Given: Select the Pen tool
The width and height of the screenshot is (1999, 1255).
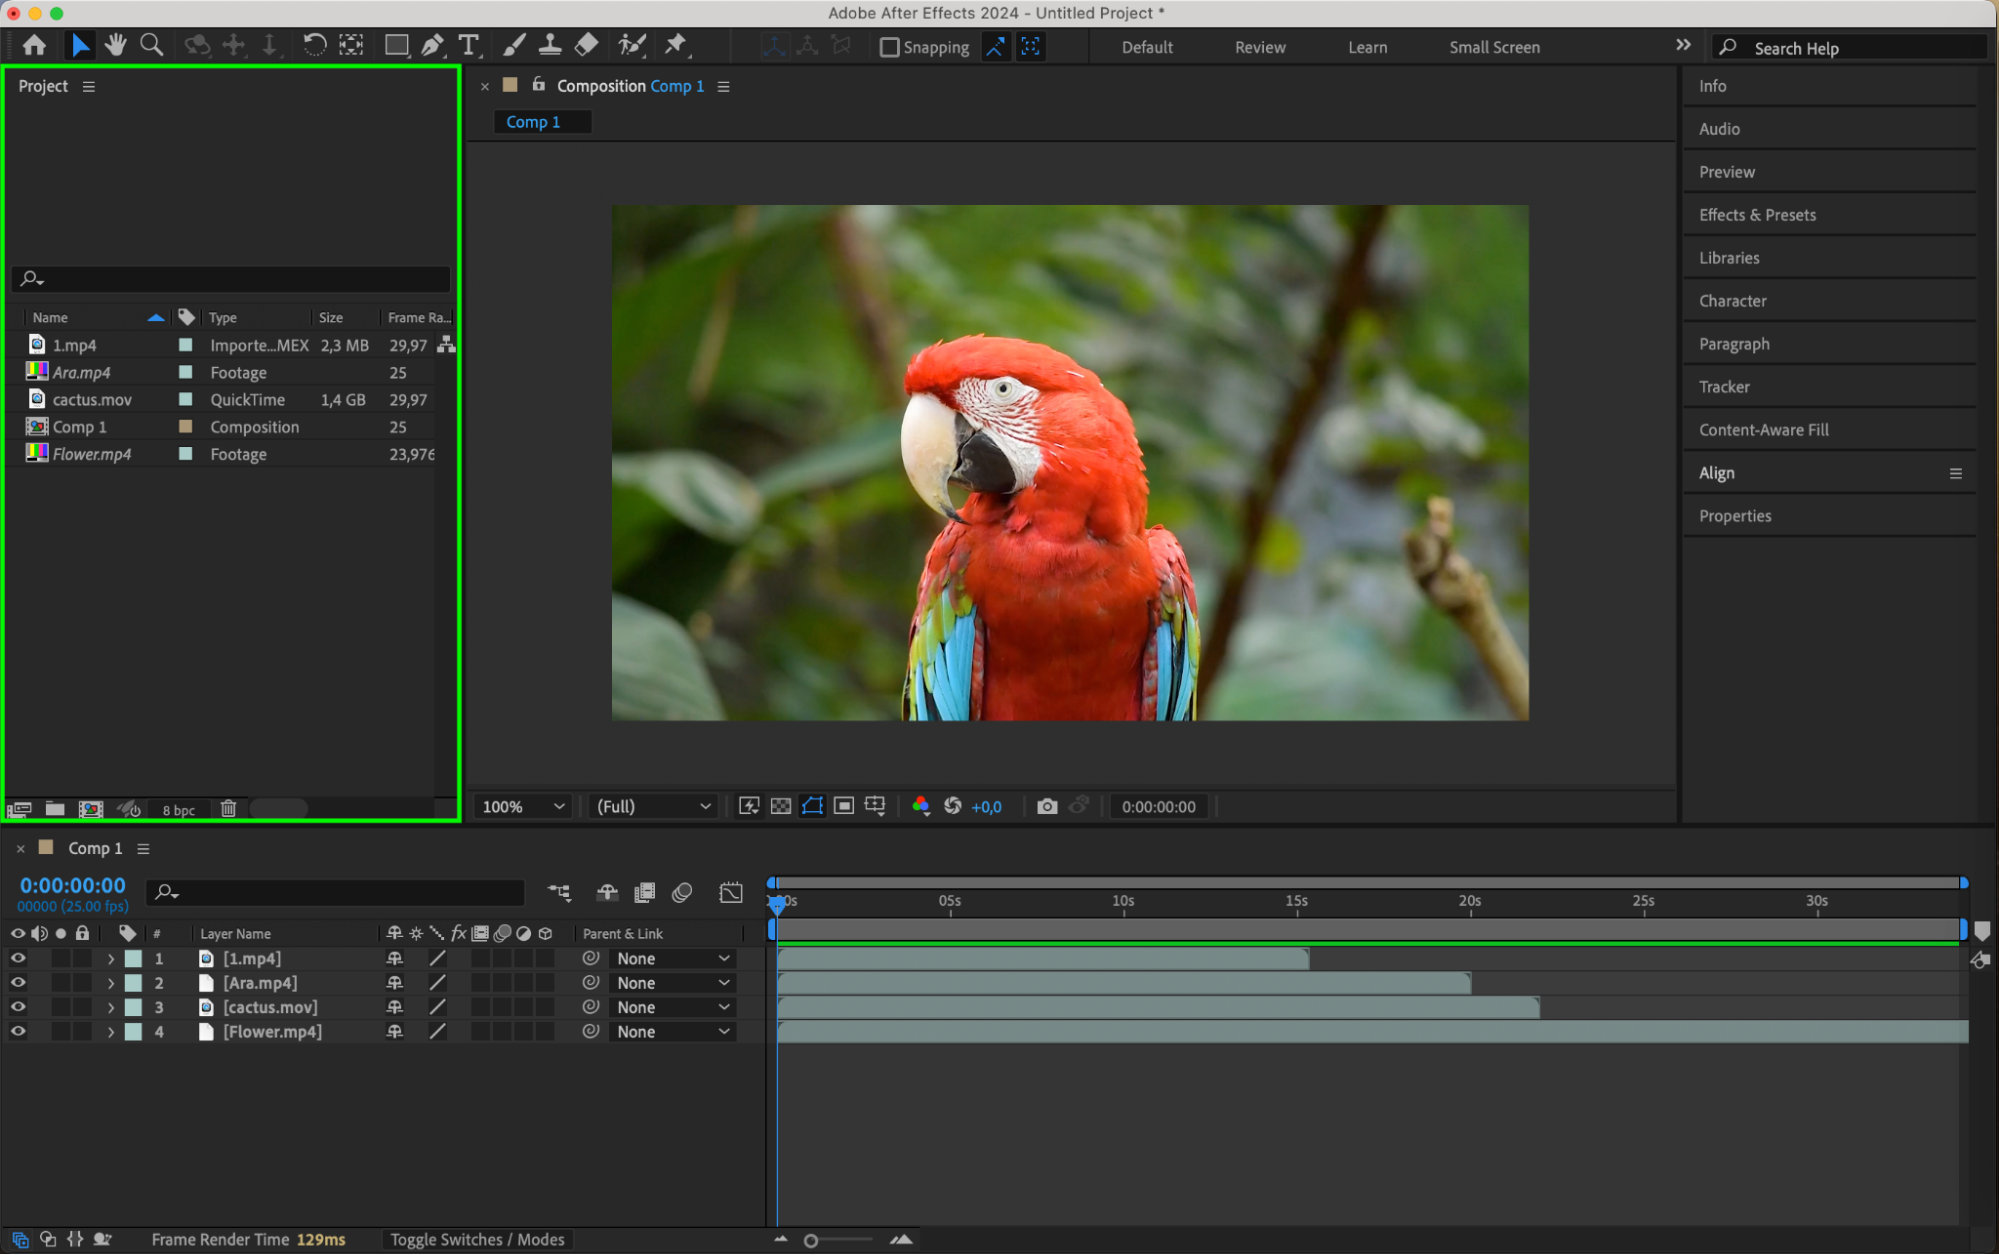Looking at the screenshot, I should [432, 45].
